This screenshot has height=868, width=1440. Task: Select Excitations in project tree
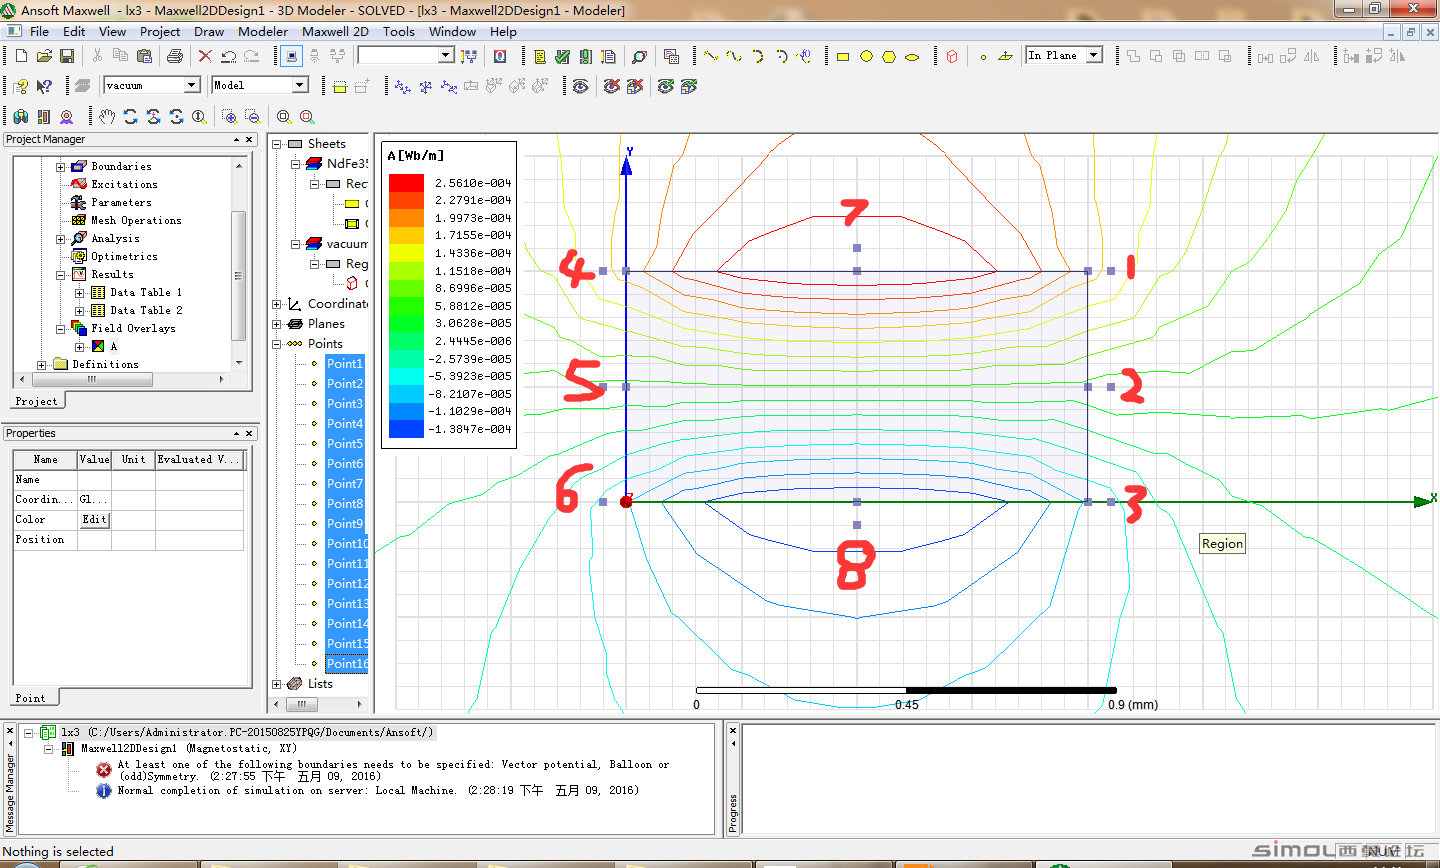(x=124, y=185)
